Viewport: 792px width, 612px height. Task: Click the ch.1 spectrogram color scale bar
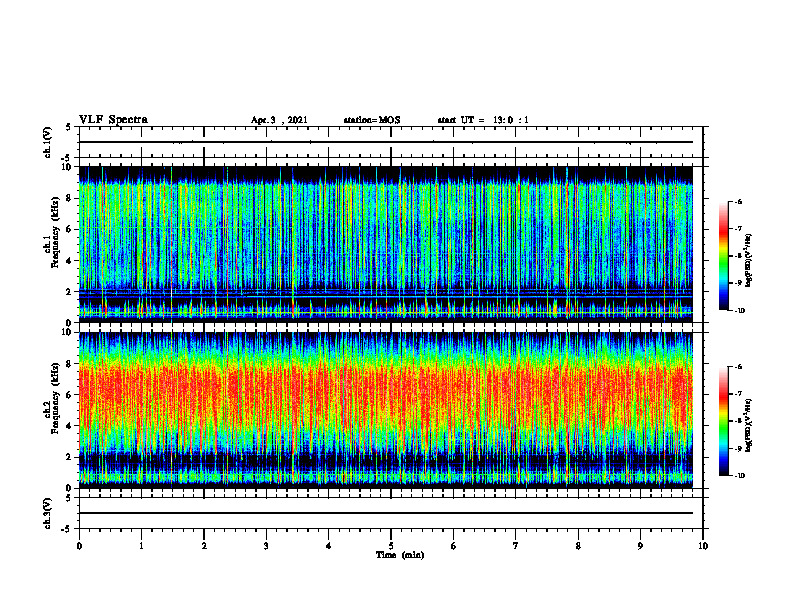(724, 256)
